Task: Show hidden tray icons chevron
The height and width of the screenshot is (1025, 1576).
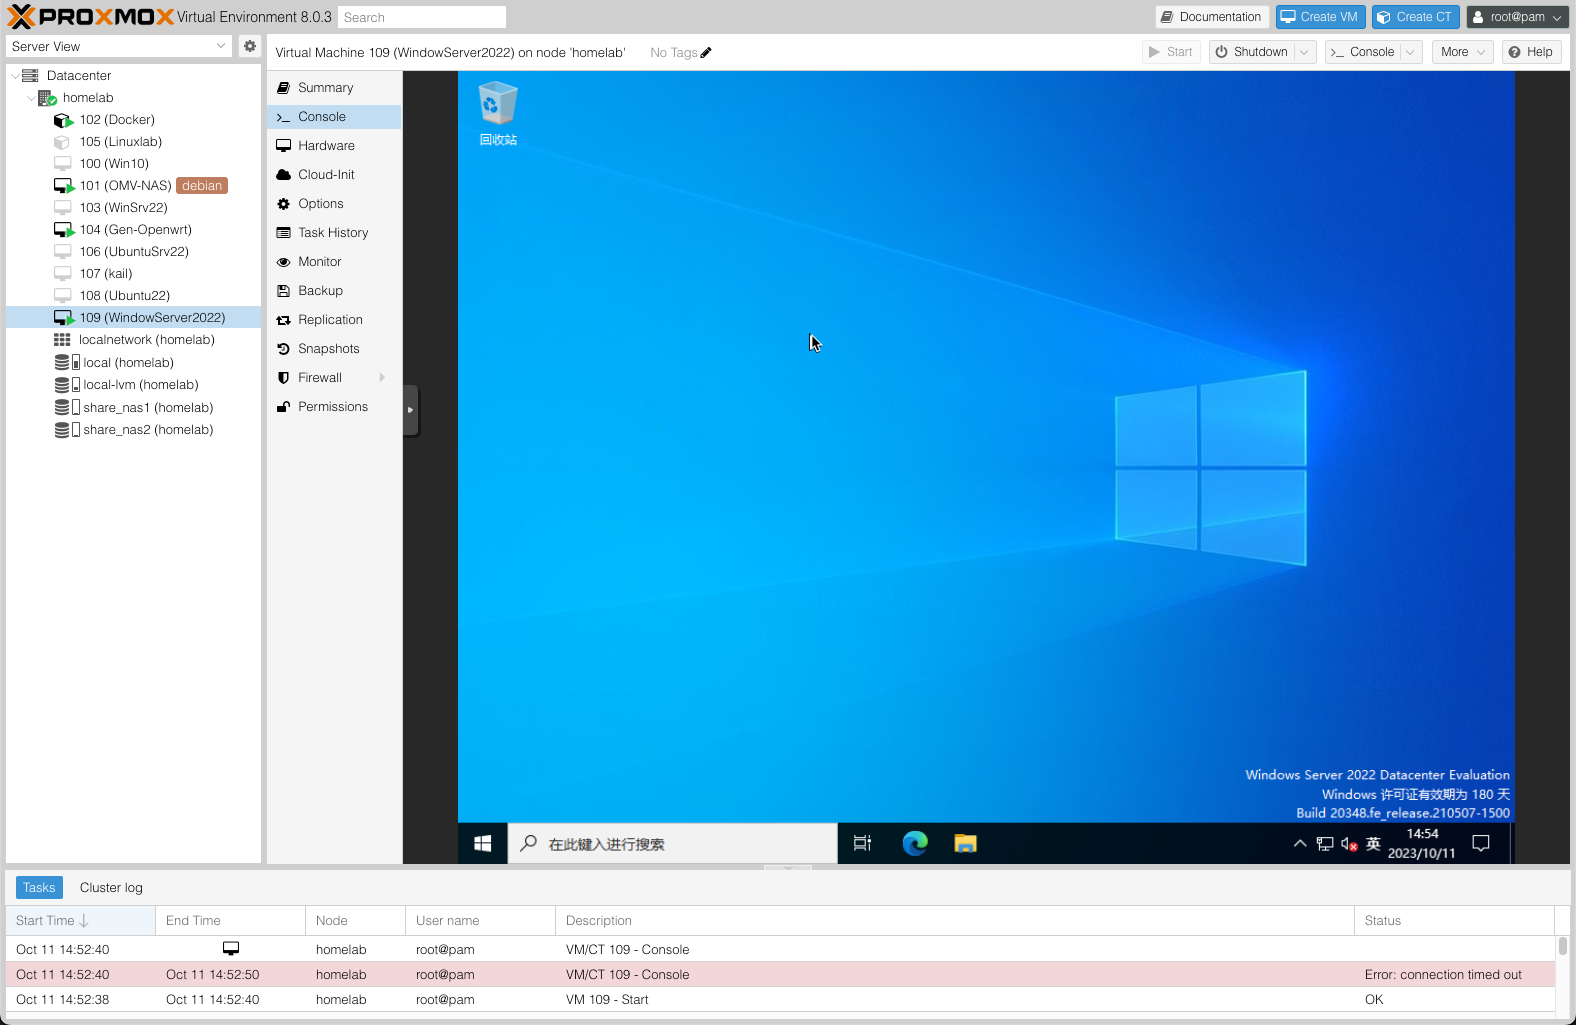Action: (1300, 844)
